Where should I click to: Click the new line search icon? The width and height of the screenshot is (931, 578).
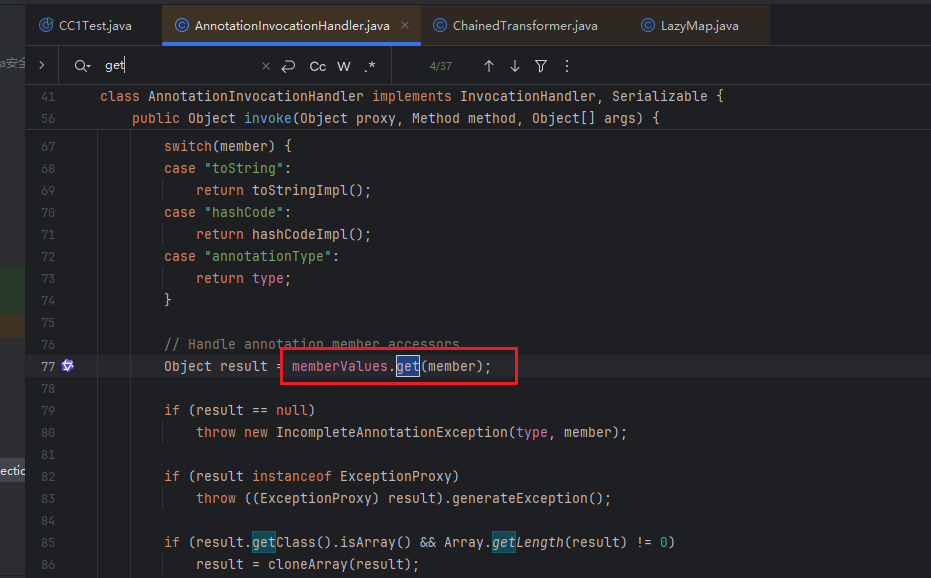point(288,66)
